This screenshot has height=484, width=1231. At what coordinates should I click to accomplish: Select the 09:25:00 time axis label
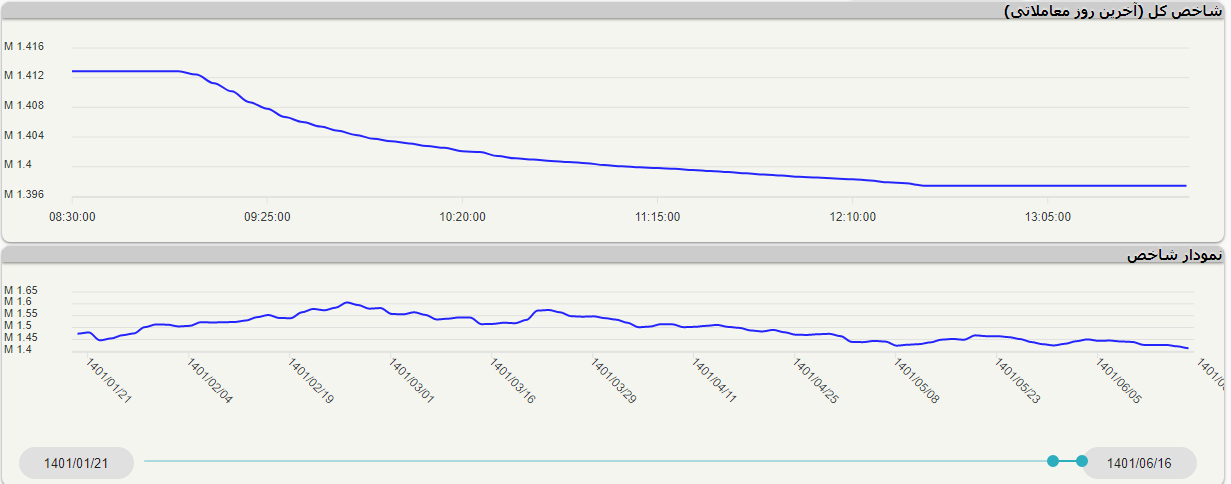pyautogui.click(x=267, y=216)
